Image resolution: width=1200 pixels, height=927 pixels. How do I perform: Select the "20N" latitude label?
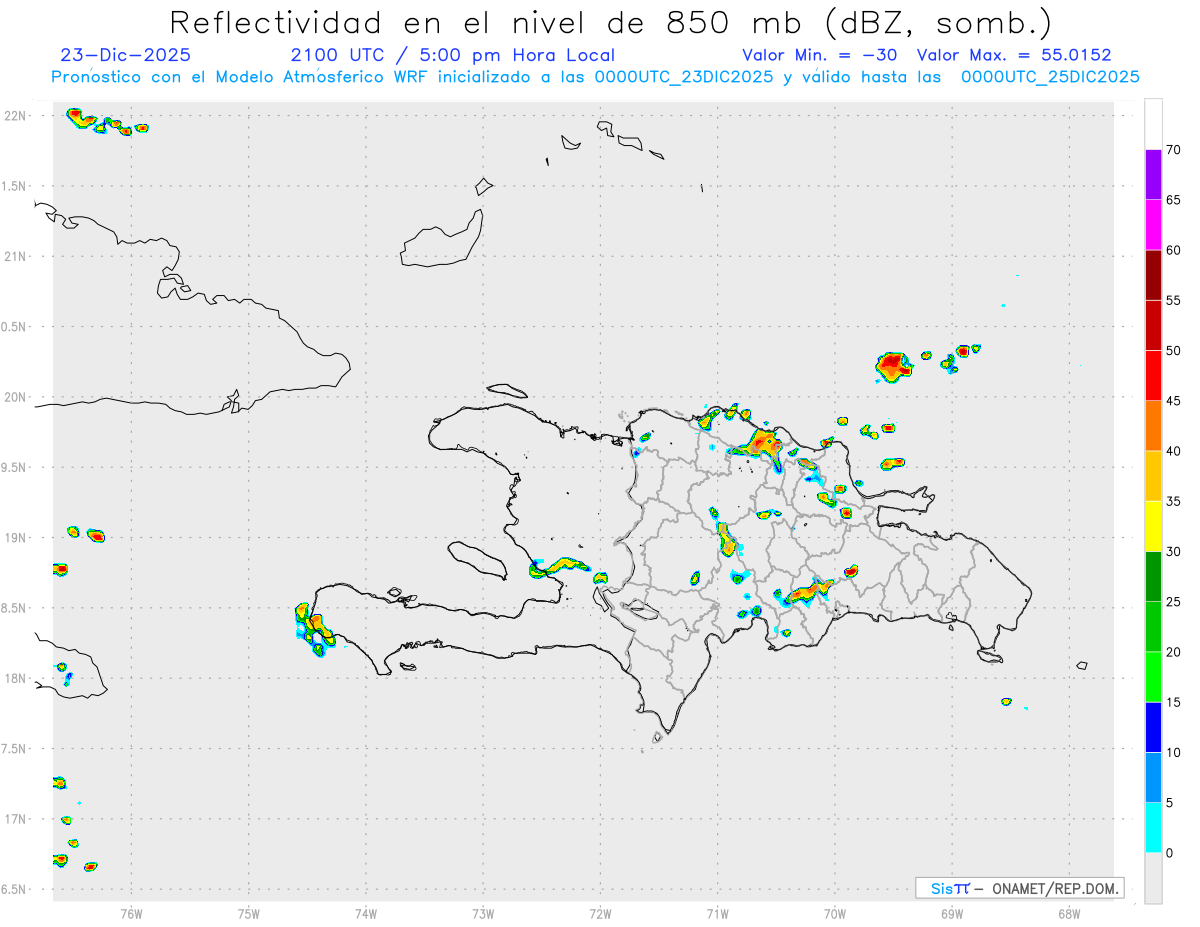[x=17, y=397]
